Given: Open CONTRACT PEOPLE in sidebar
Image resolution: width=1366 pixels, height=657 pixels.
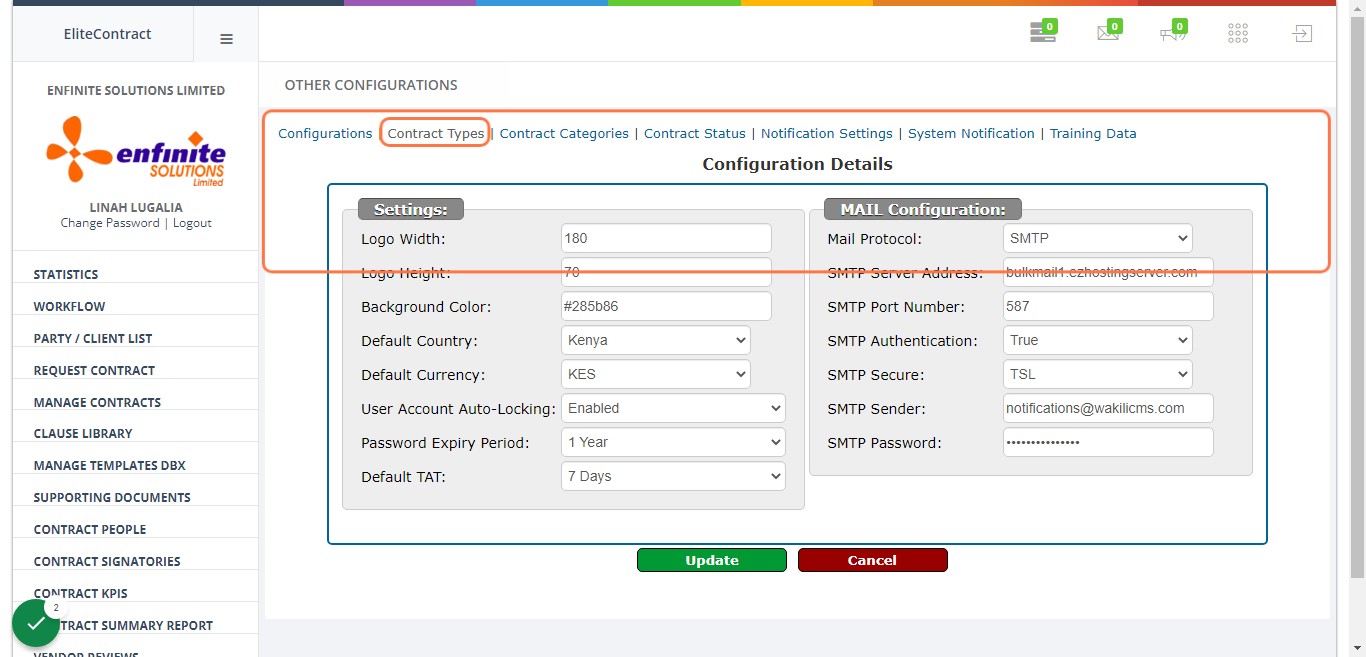Looking at the screenshot, I should (x=90, y=529).
